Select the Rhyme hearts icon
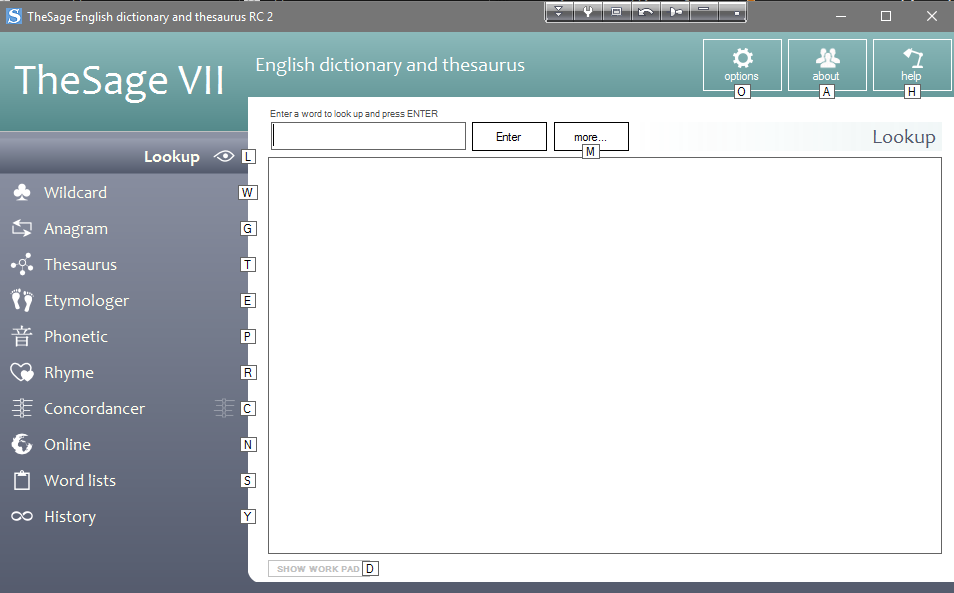The width and height of the screenshot is (954, 593). click(22, 372)
